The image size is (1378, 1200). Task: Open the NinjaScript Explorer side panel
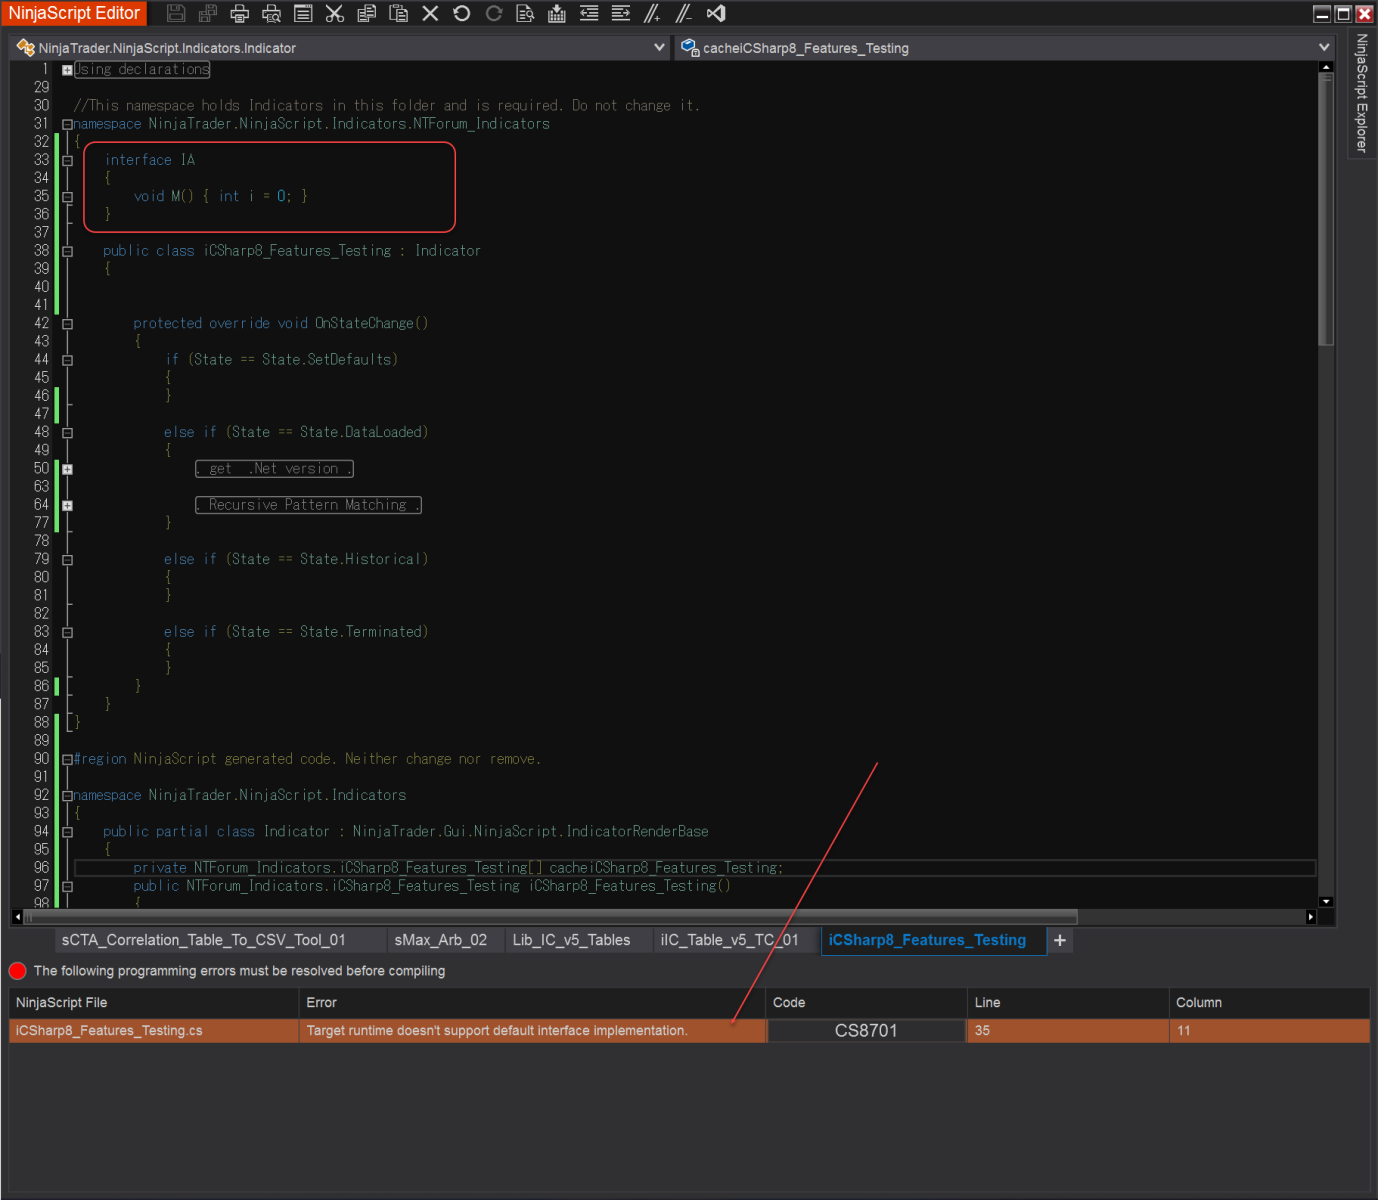click(1362, 93)
